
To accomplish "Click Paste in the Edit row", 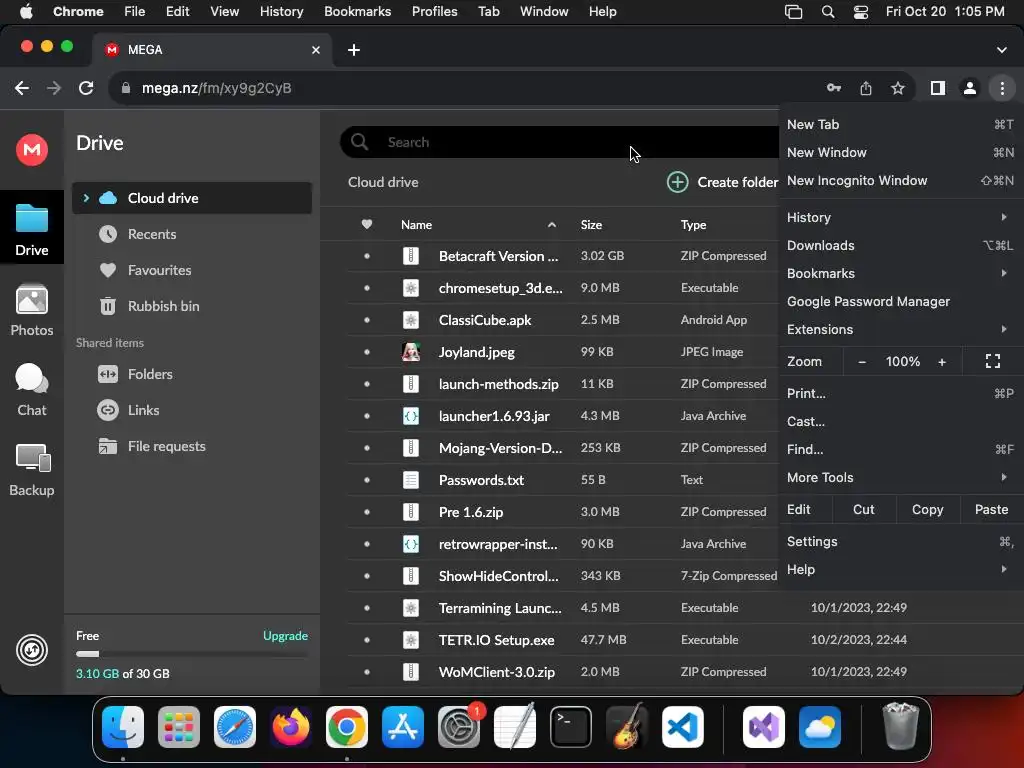I will (991, 509).
